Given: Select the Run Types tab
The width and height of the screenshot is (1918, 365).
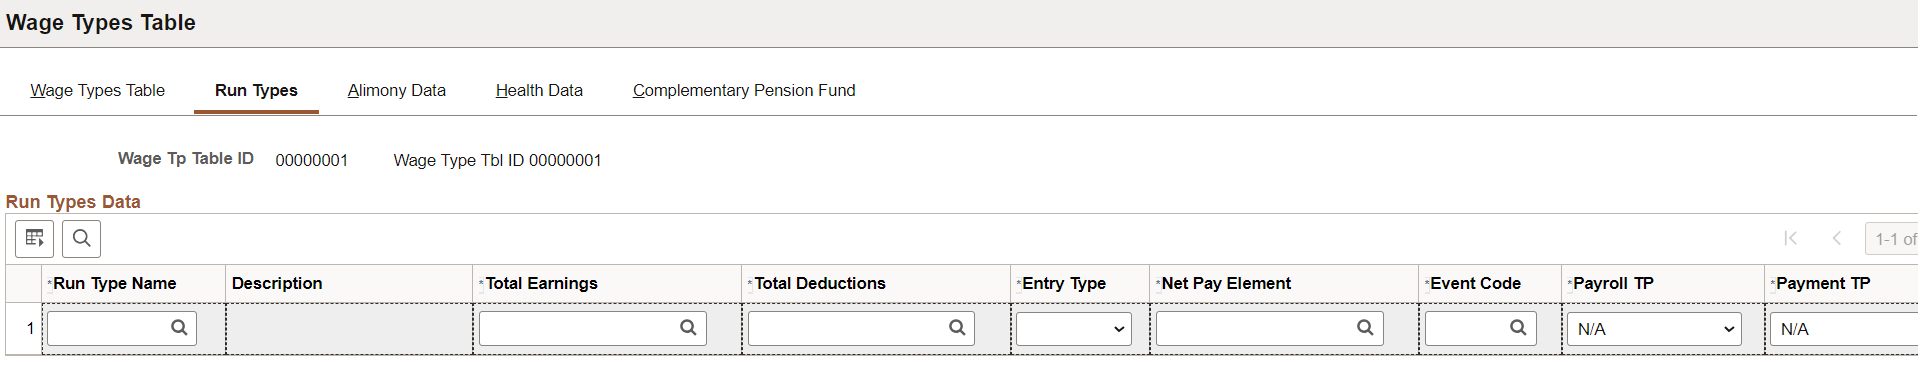Looking at the screenshot, I should coord(256,90).
